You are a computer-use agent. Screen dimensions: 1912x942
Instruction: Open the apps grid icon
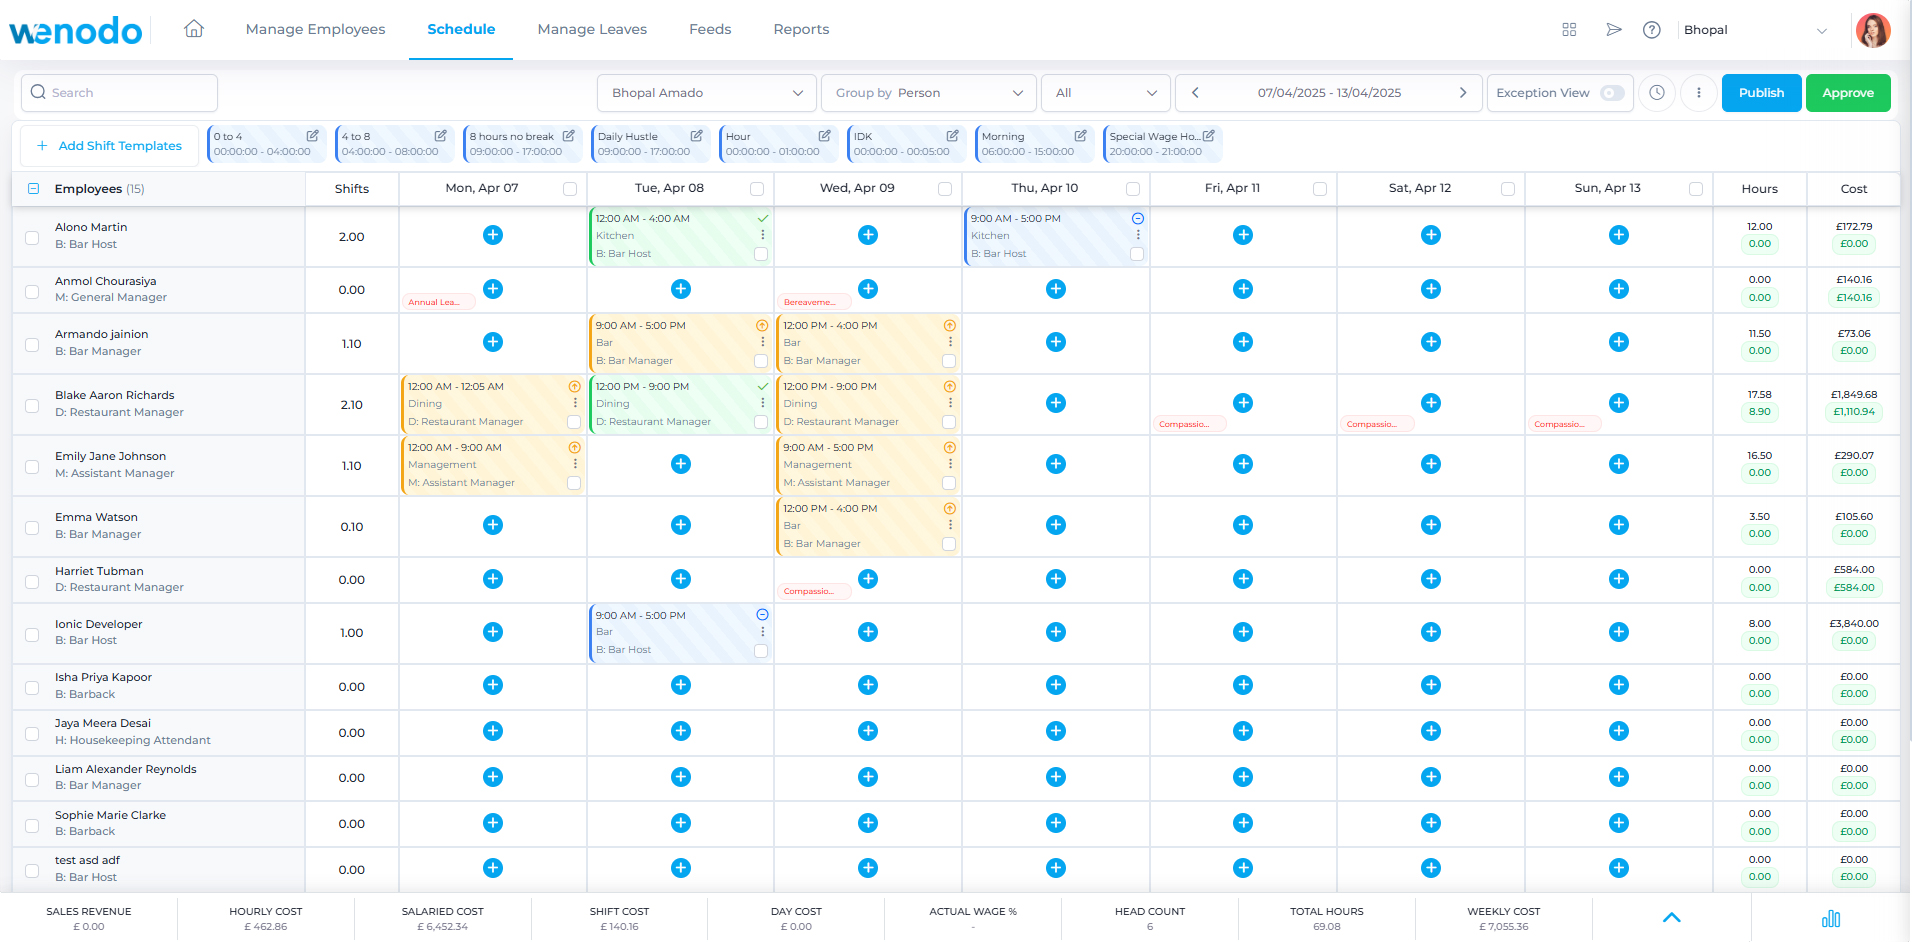1569,30
